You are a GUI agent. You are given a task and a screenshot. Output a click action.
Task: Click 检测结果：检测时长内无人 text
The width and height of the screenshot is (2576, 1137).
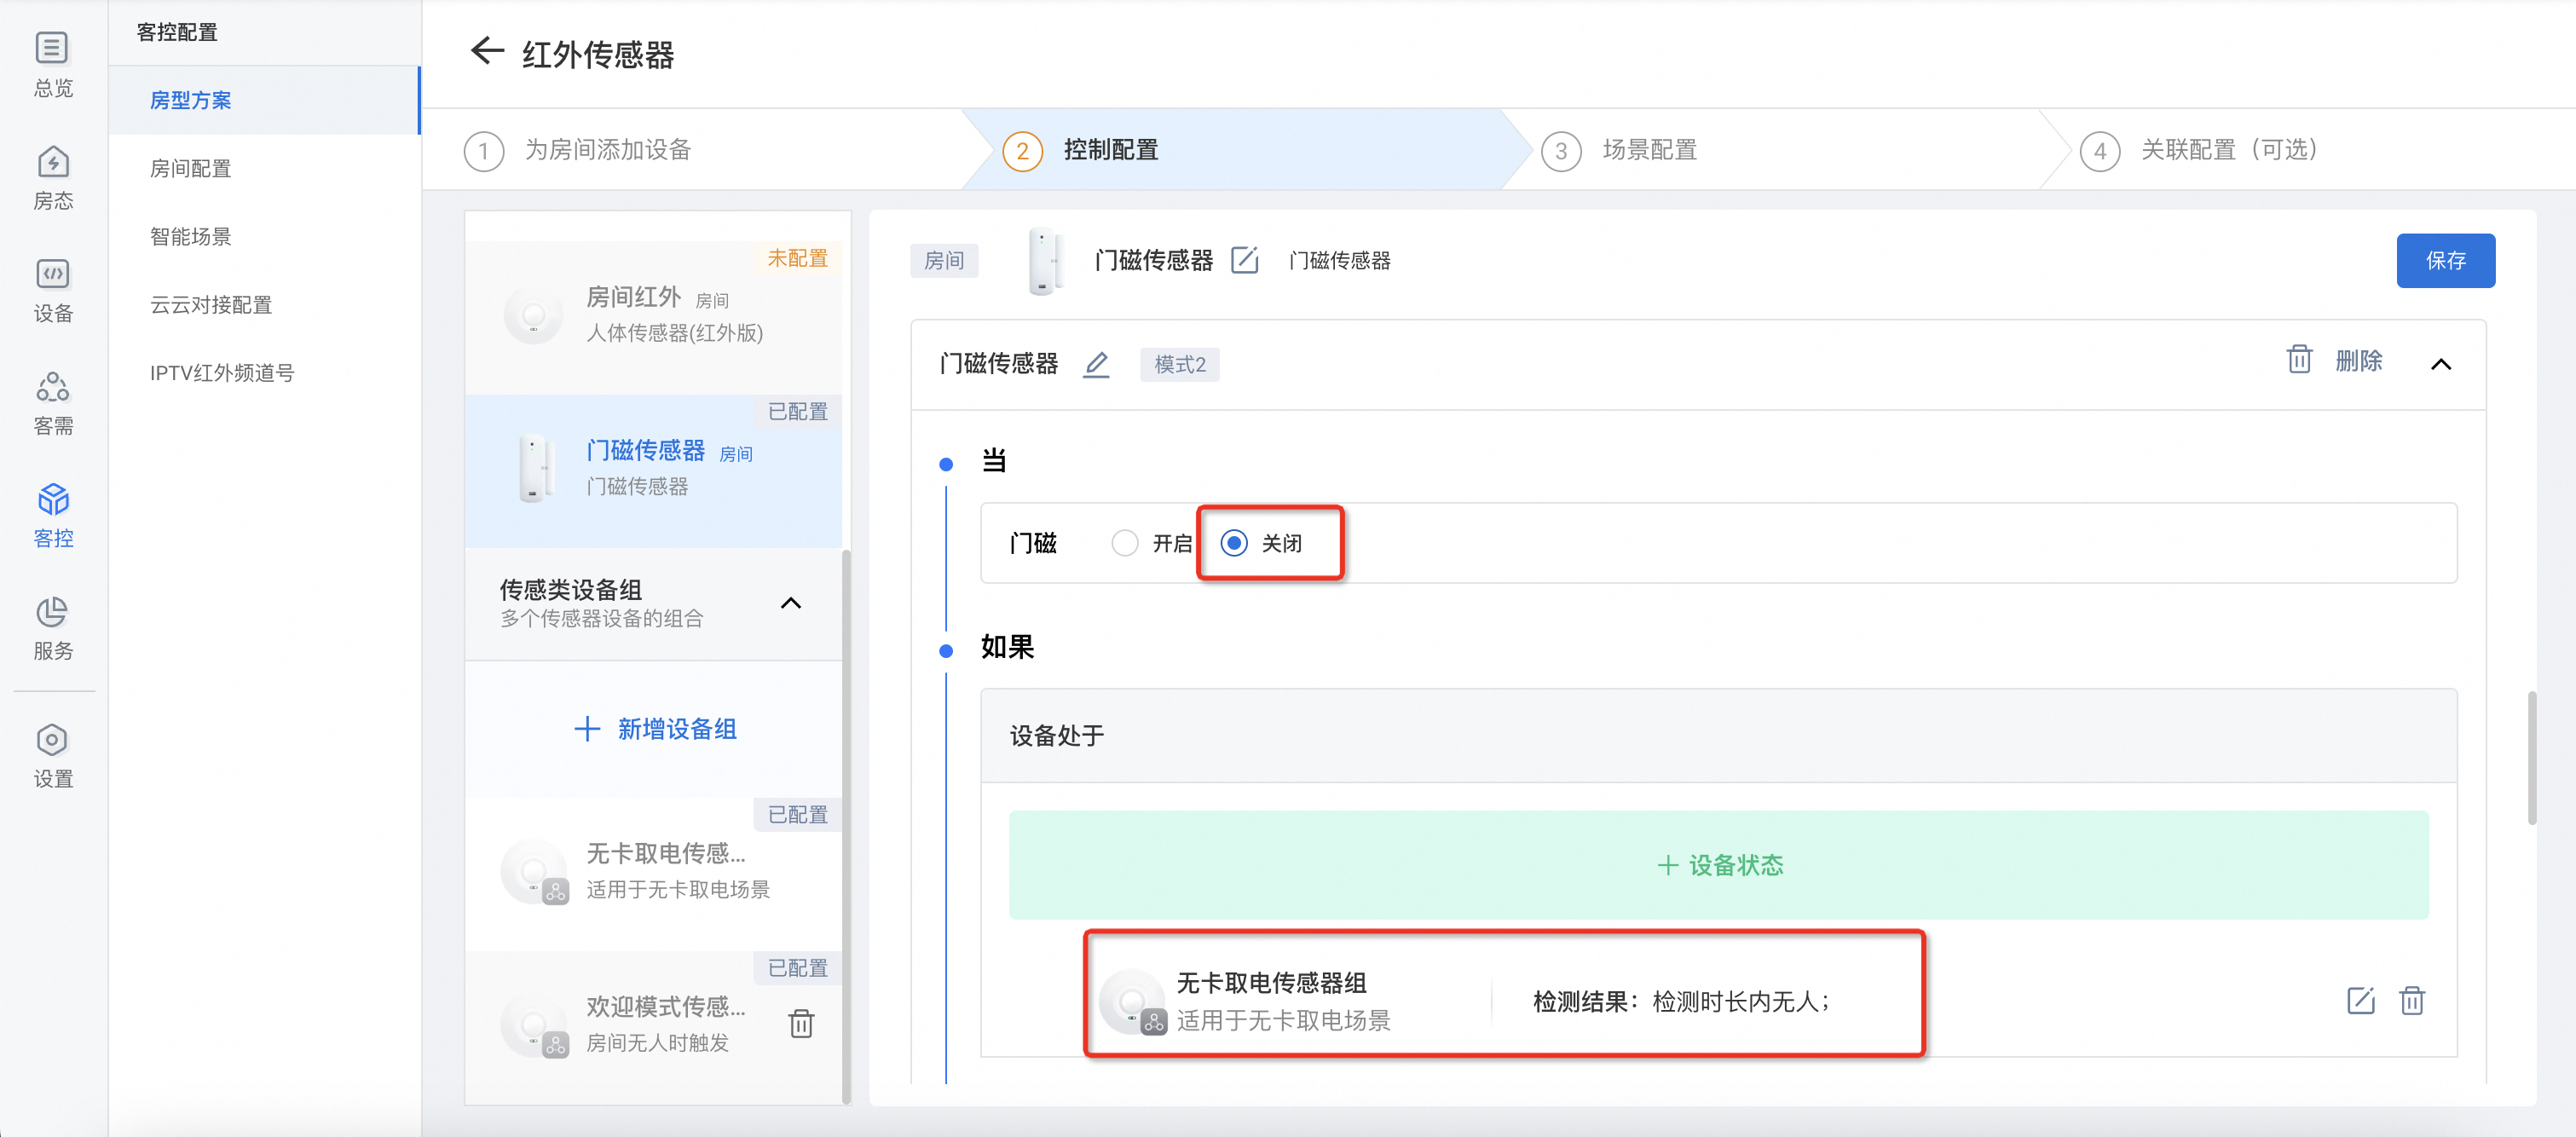(x=1680, y=1001)
